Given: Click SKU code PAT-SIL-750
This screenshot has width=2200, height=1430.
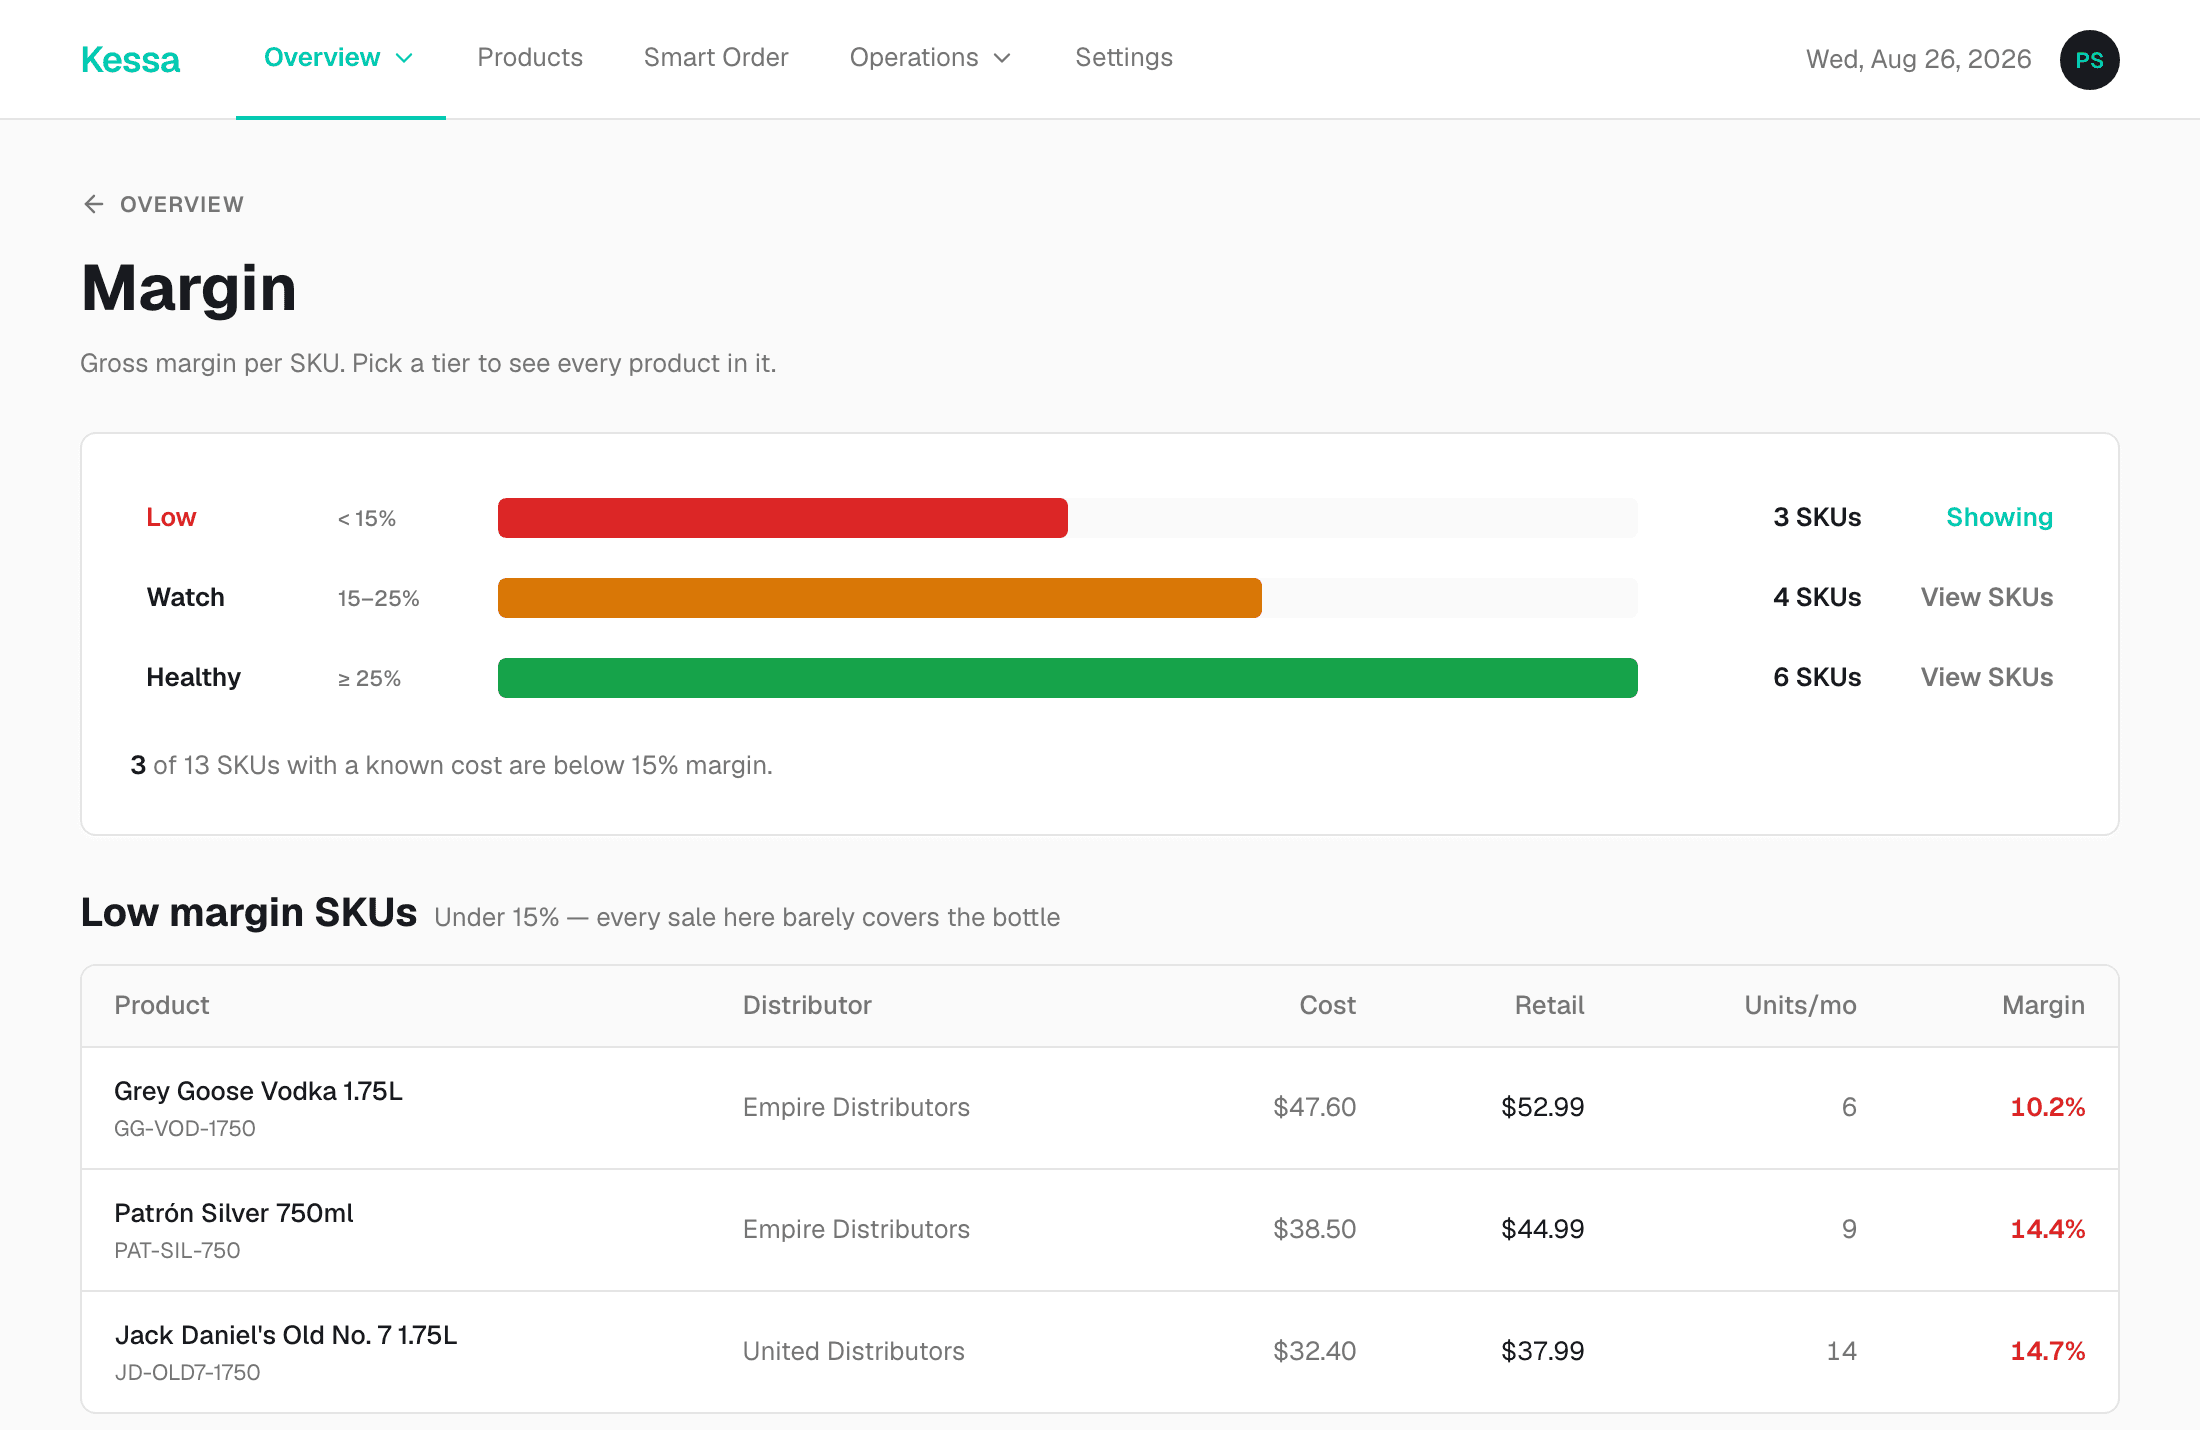Looking at the screenshot, I should point(177,1250).
